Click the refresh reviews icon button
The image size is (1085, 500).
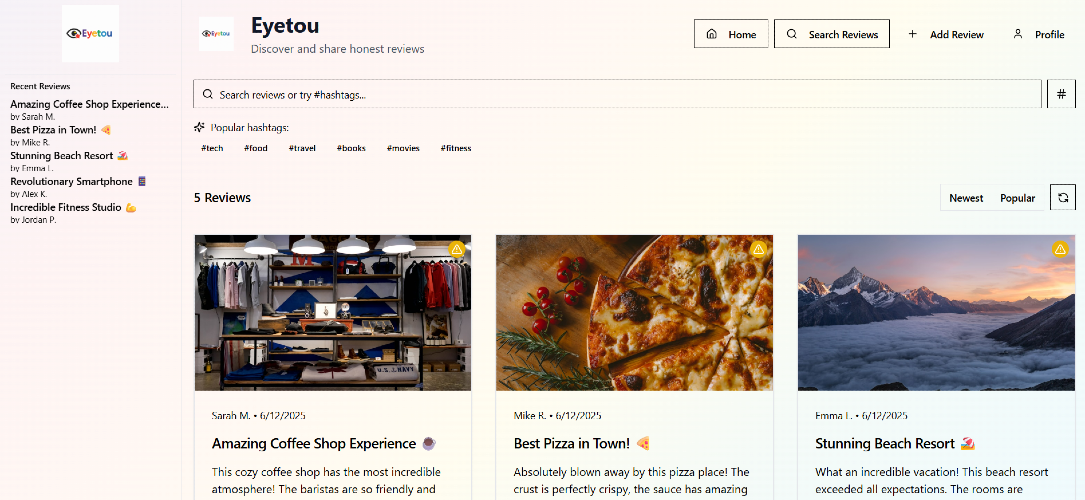(x=1063, y=198)
